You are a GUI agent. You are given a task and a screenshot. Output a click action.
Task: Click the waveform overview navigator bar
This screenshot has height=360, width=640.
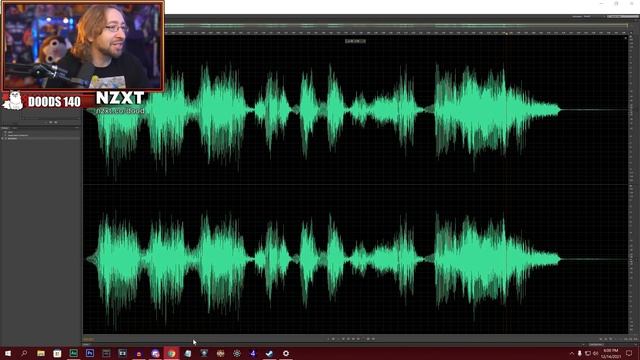tap(396, 26)
